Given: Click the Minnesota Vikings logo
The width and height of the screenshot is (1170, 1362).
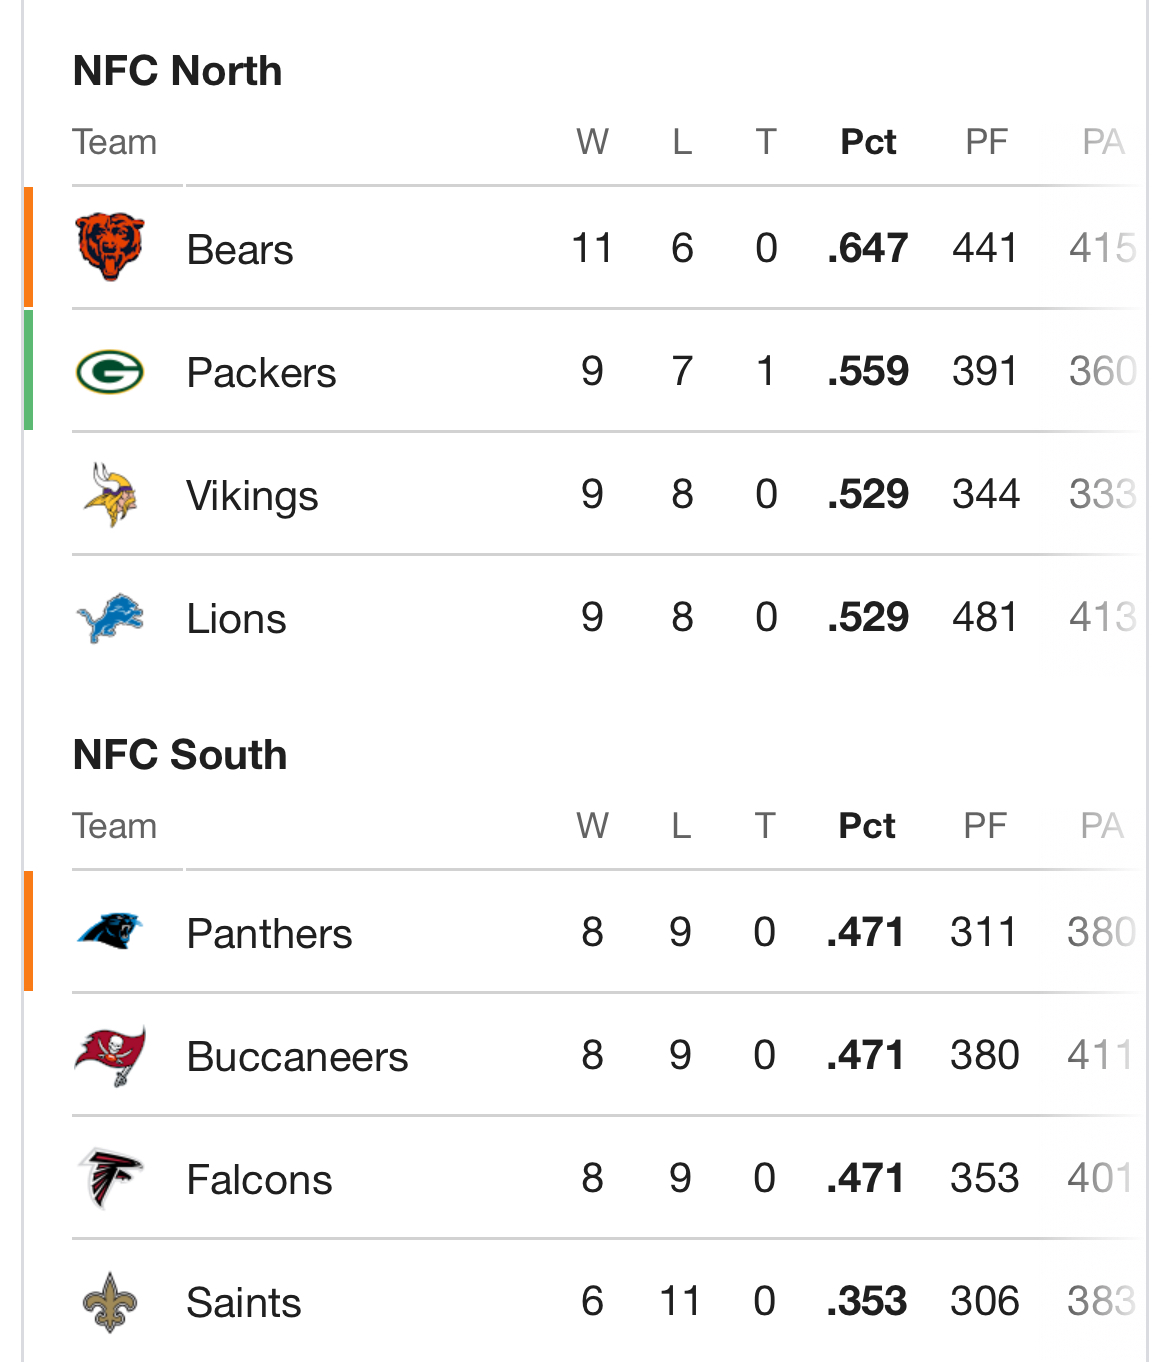Looking at the screenshot, I should click(x=110, y=495).
